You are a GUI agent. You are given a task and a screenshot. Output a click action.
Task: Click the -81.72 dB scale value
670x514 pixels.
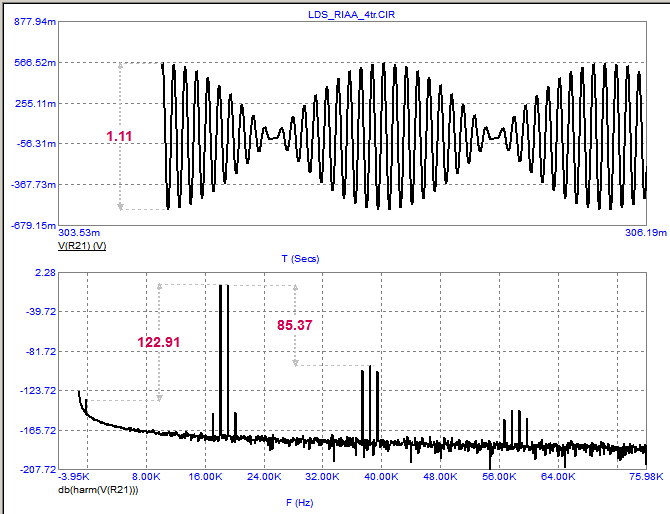41,352
